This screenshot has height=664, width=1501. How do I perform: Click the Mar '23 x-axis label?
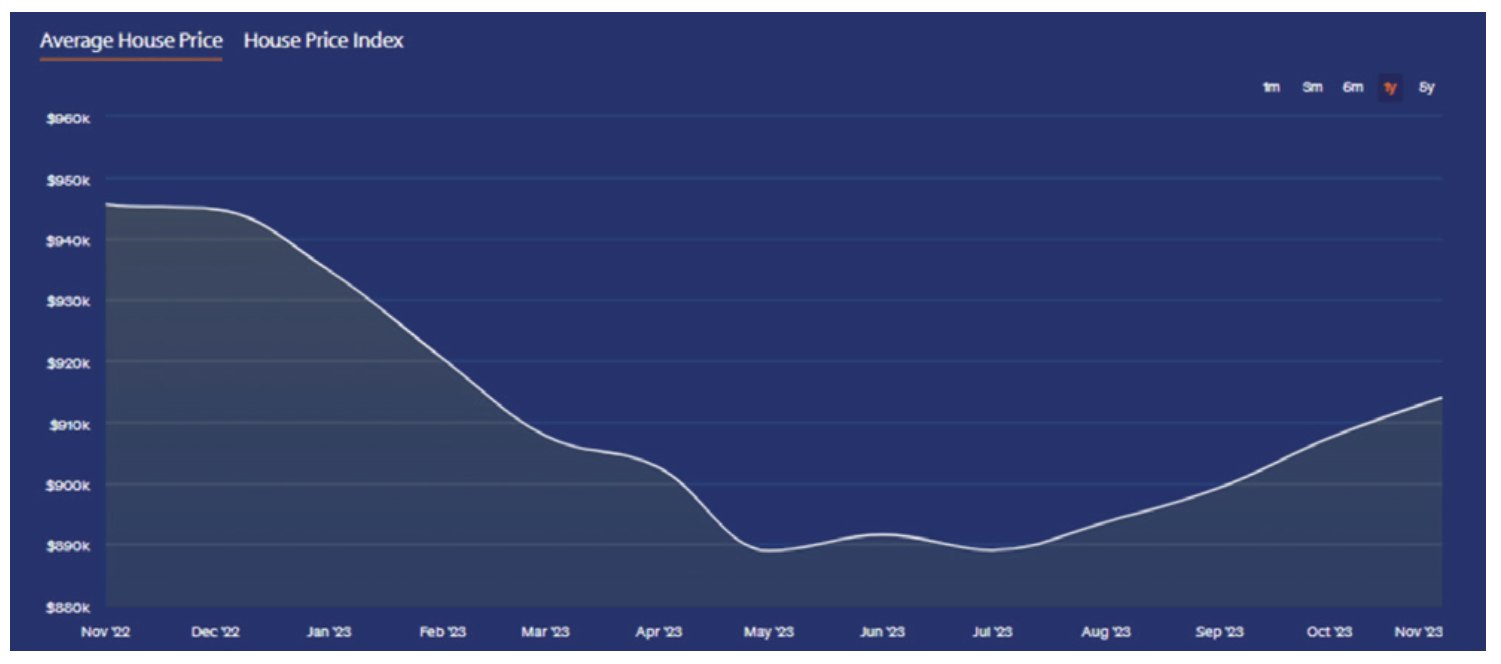click(548, 632)
